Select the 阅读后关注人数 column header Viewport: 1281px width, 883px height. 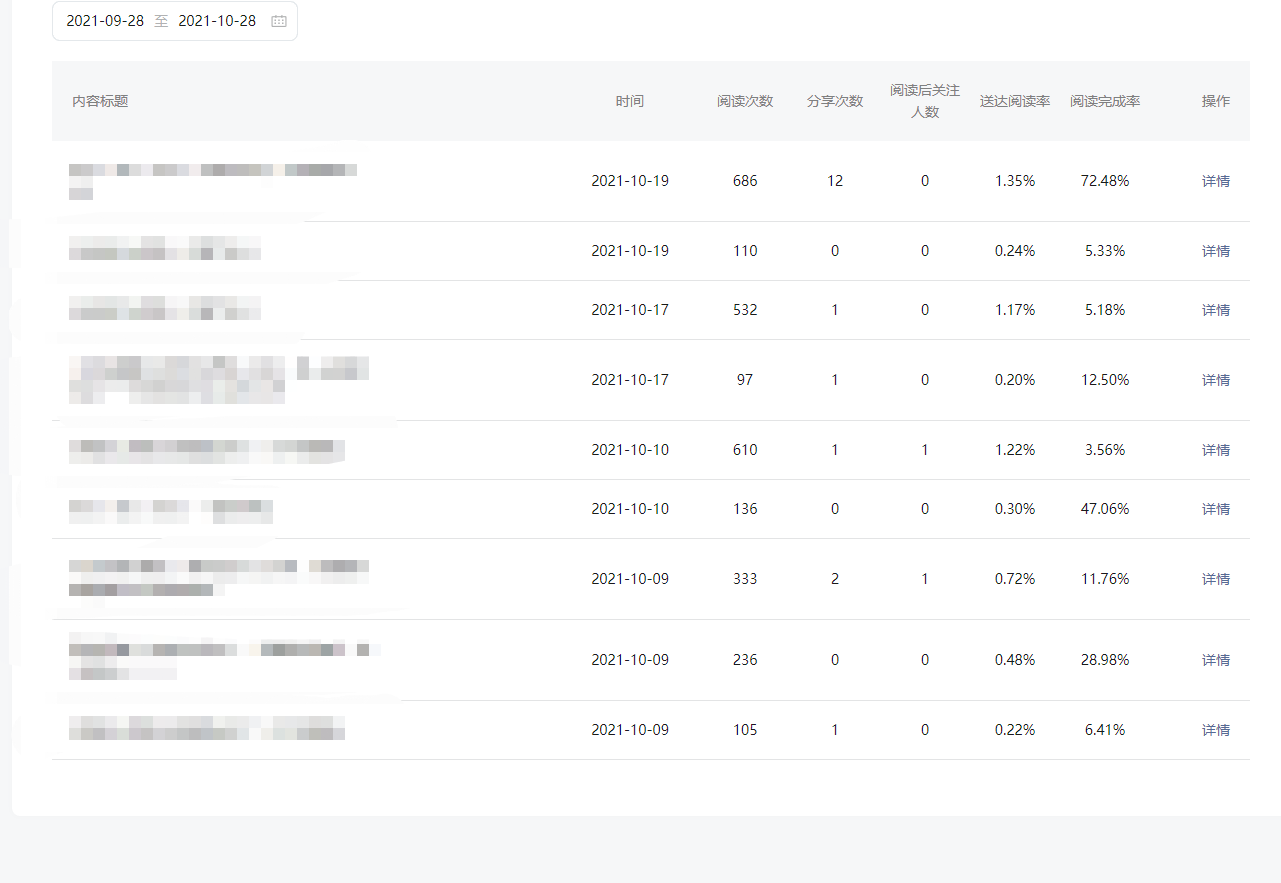(925, 101)
